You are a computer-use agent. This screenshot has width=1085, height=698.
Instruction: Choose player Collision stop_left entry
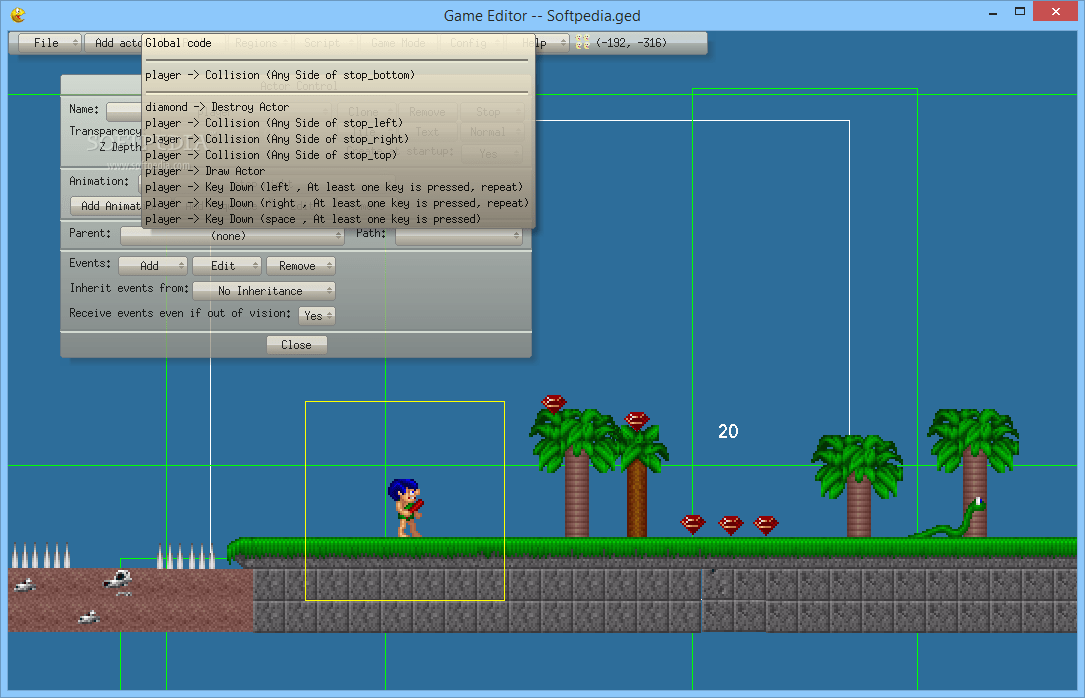point(273,123)
